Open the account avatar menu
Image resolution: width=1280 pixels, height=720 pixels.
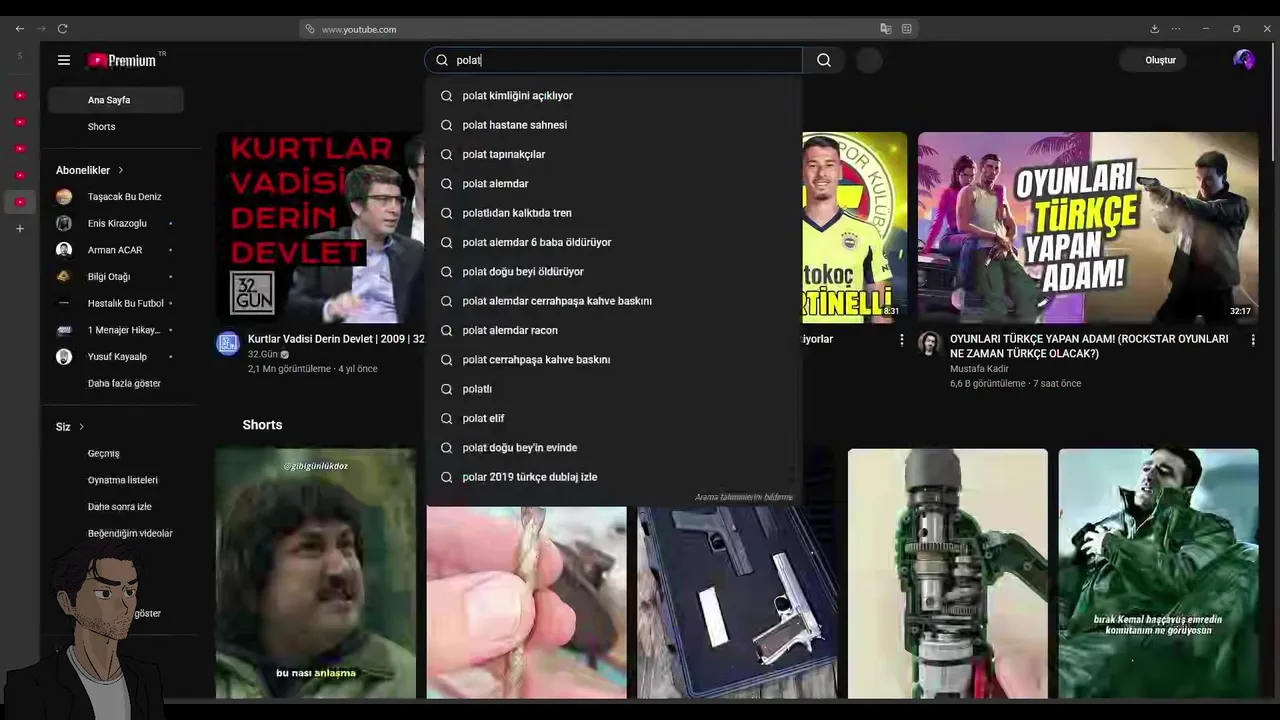(x=1244, y=60)
